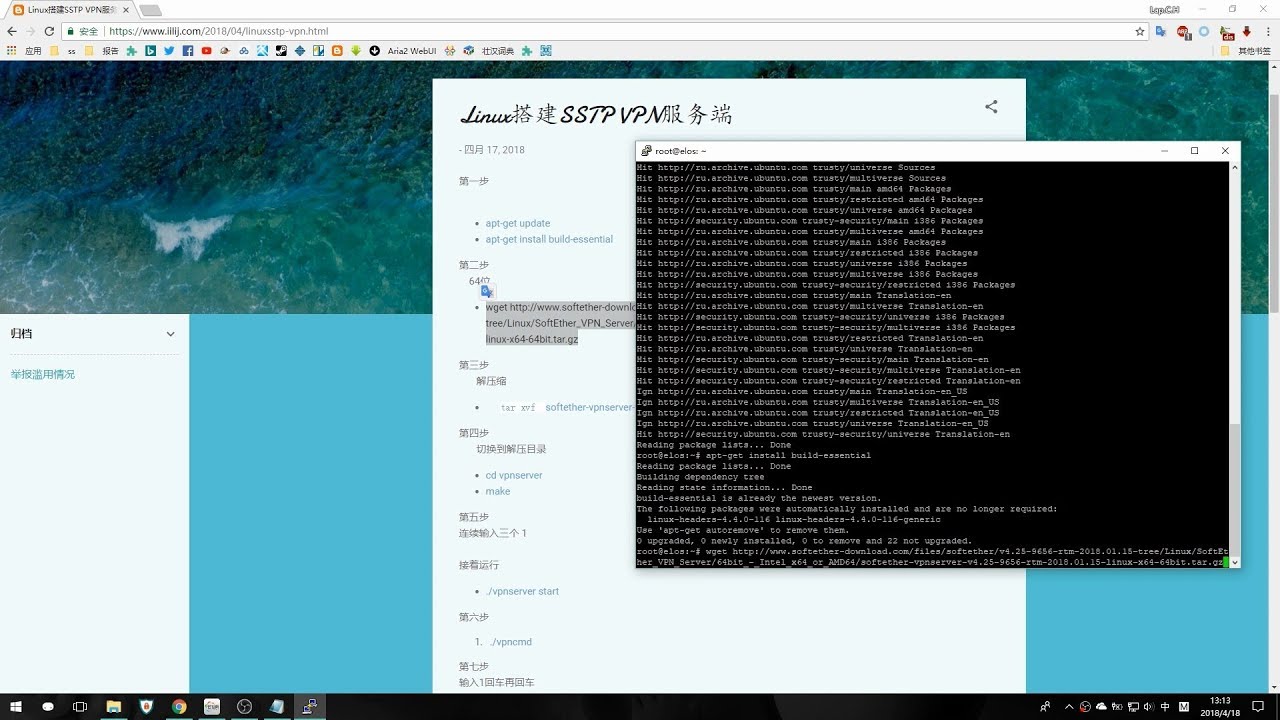The height and width of the screenshot is (720, 1280).
Task: Click the secure lock 安全 indicator
Action: click(82, 31)
